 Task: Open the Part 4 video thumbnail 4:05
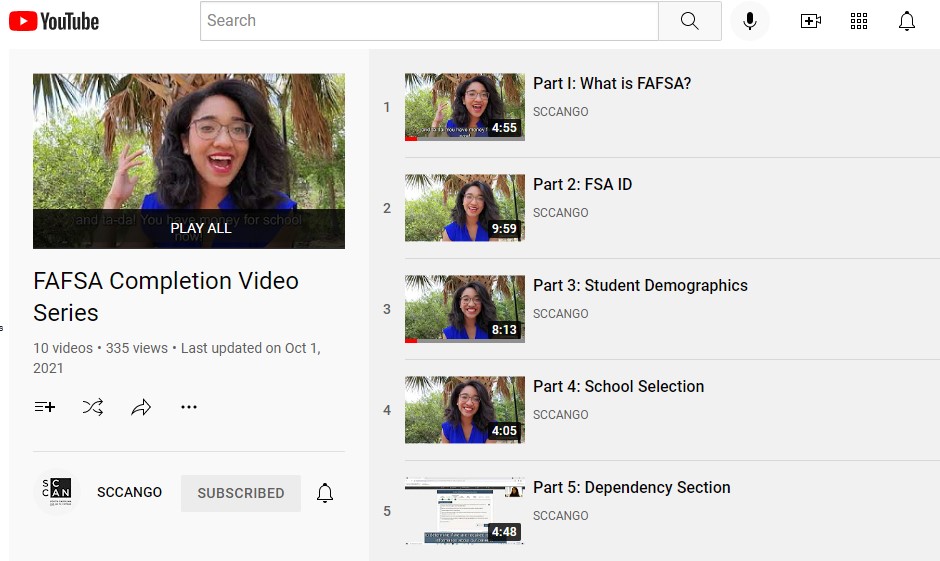coord(465,410)
